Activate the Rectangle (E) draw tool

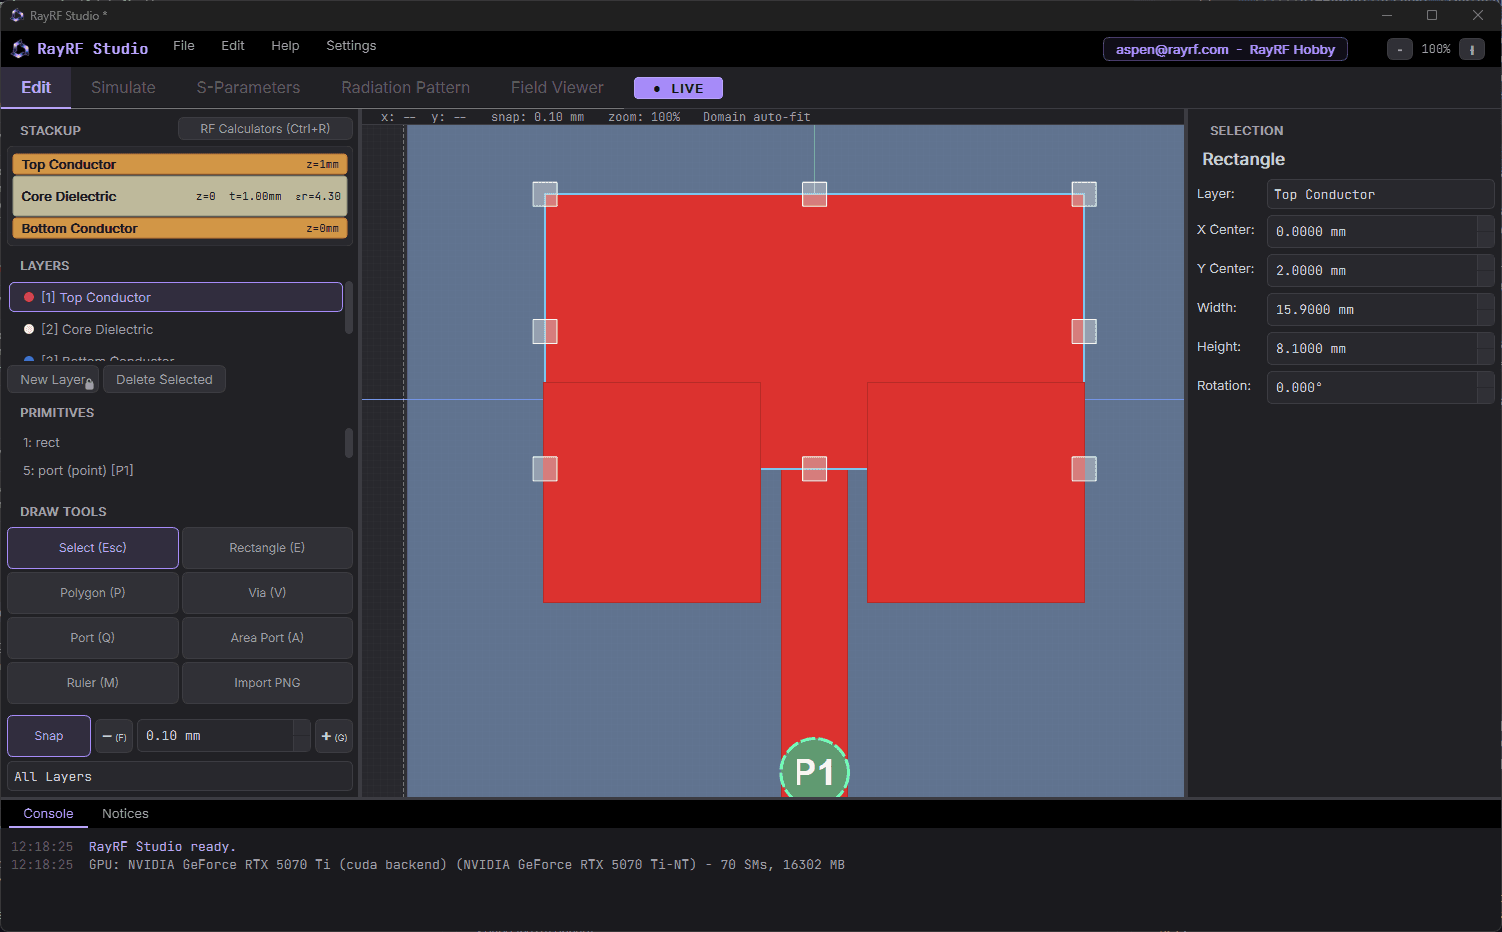click(267, 548)
